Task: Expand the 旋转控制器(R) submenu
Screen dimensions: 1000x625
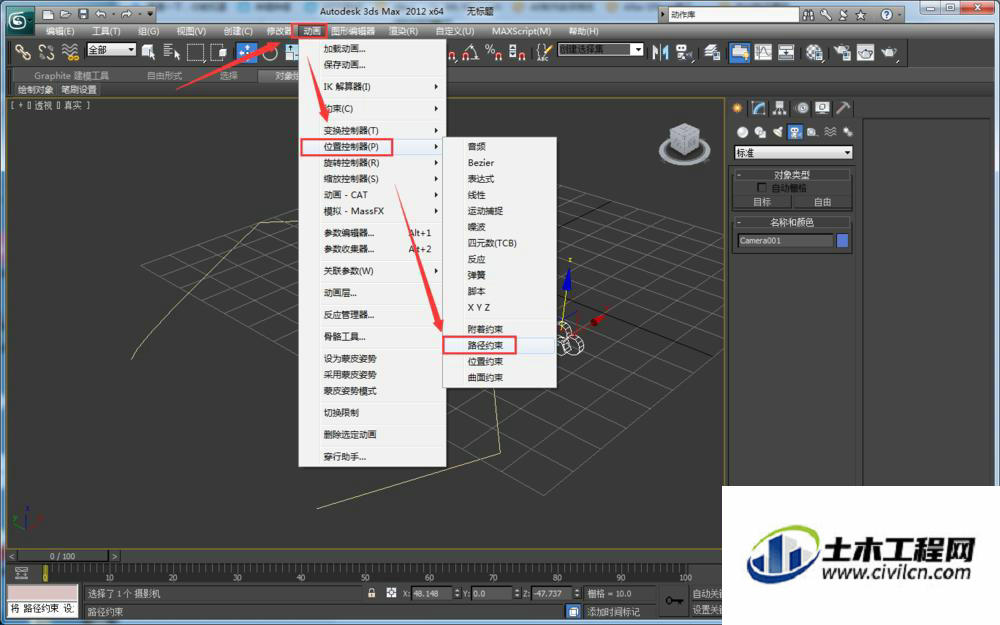Action: click(x=372, y=163)
